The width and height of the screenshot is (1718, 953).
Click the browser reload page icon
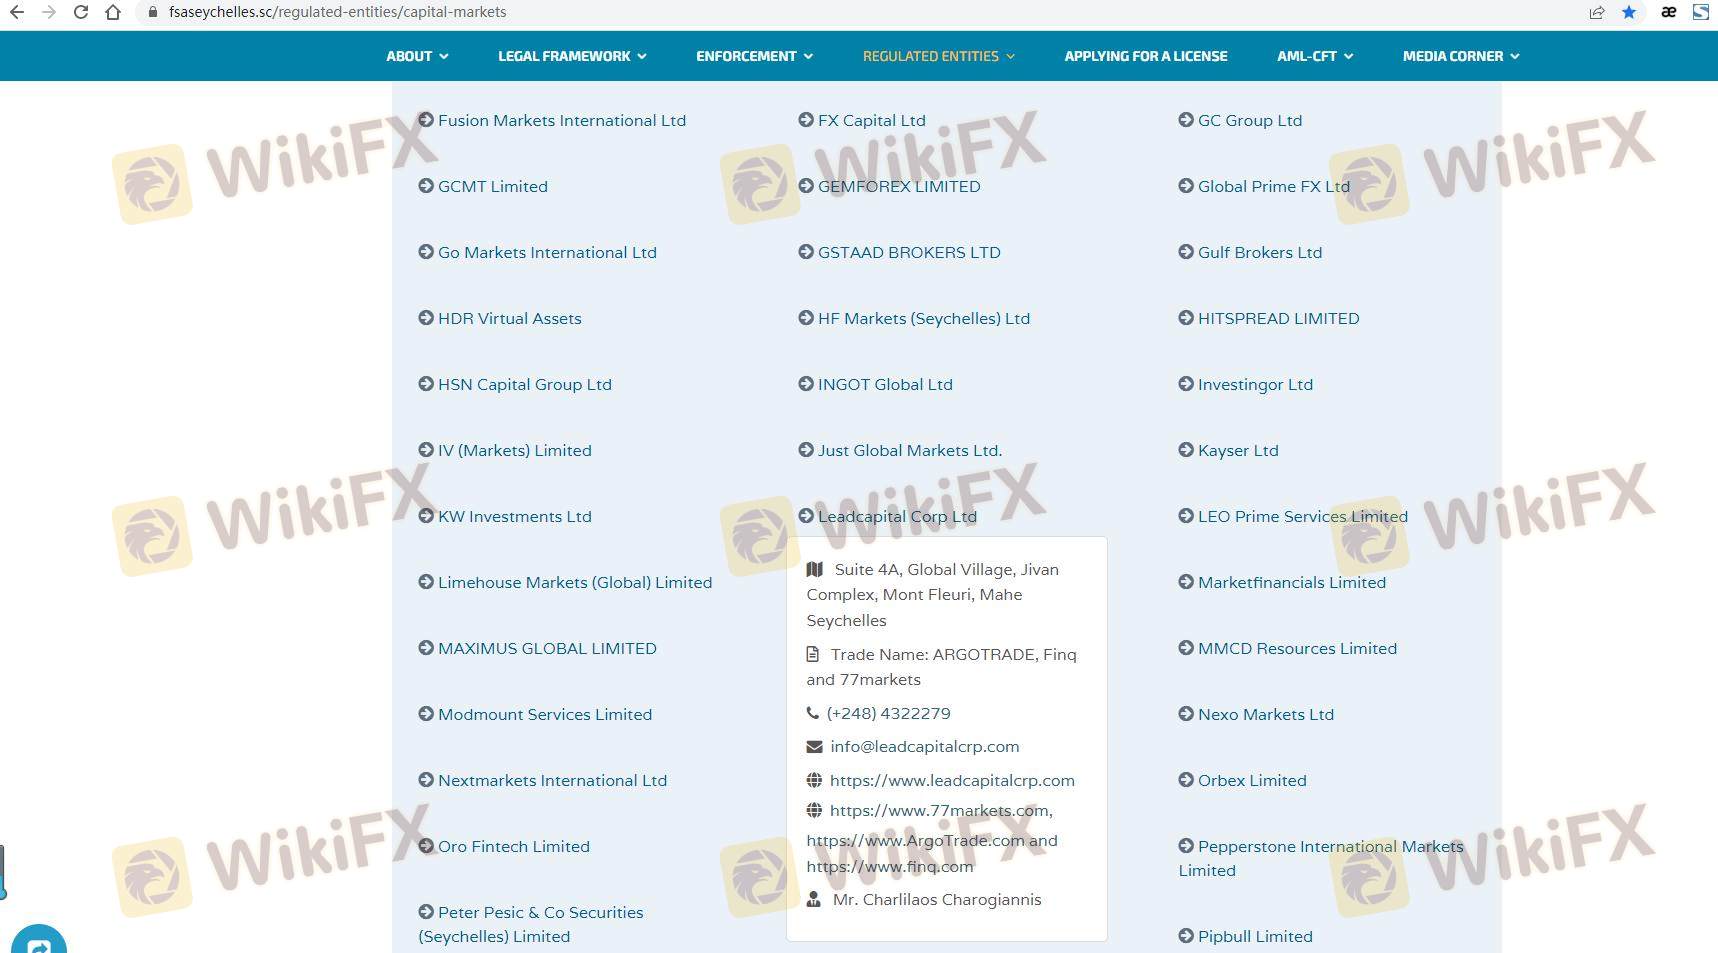81,12
